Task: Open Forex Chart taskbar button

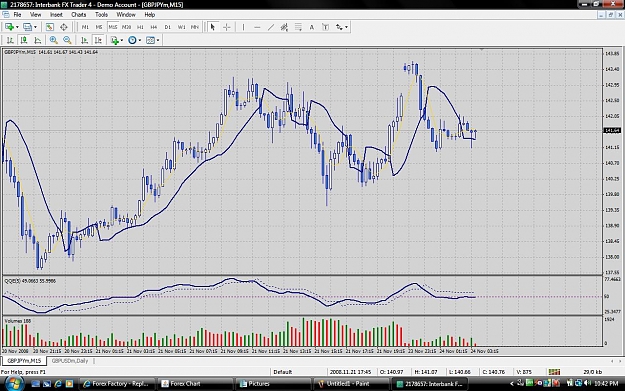Action: click(x=194, y=384)
